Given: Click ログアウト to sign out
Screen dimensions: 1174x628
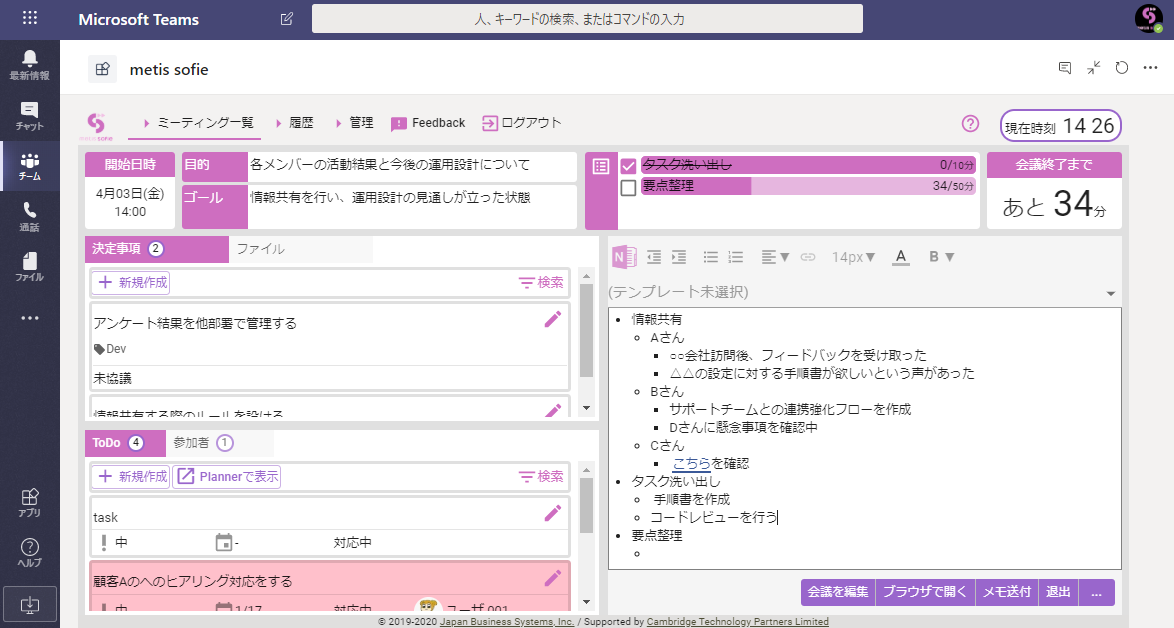Looking at the screenshot, I should [521, 123].
